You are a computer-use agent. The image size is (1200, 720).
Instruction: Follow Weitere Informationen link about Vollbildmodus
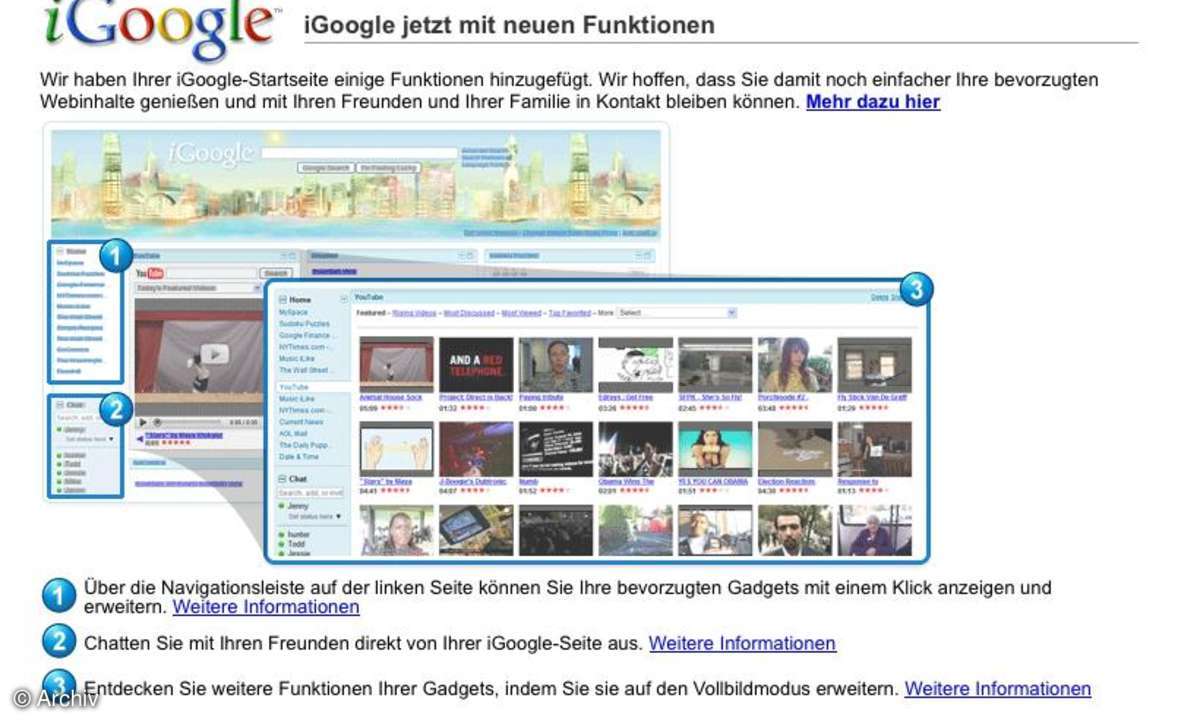tap(998, 689)
